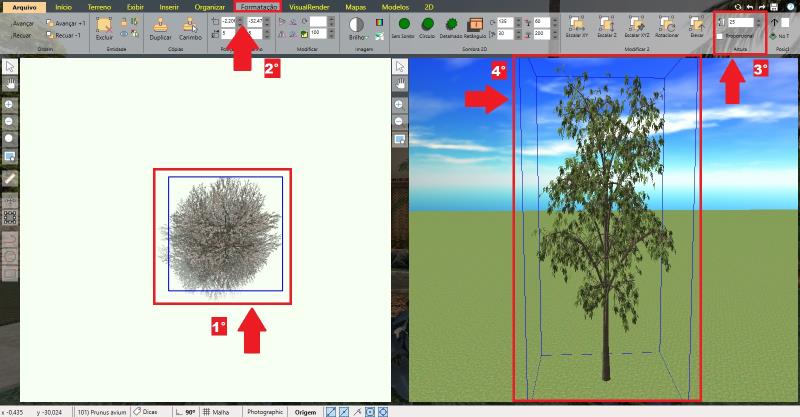Click the Recuar -1 button
800x417 pixels.
65,33
